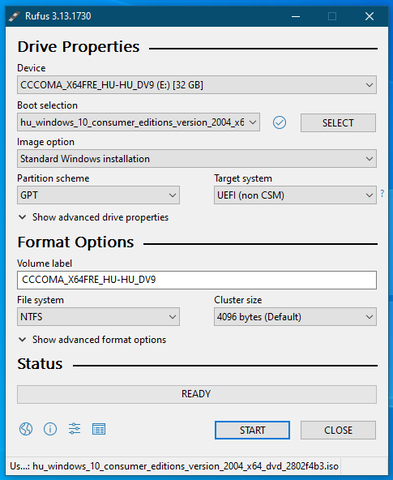Image resolution: width=393 pixels, height=480 pixels.
Task: Click the Rufus 3.13.1730 title text
Action: (58, 16)
